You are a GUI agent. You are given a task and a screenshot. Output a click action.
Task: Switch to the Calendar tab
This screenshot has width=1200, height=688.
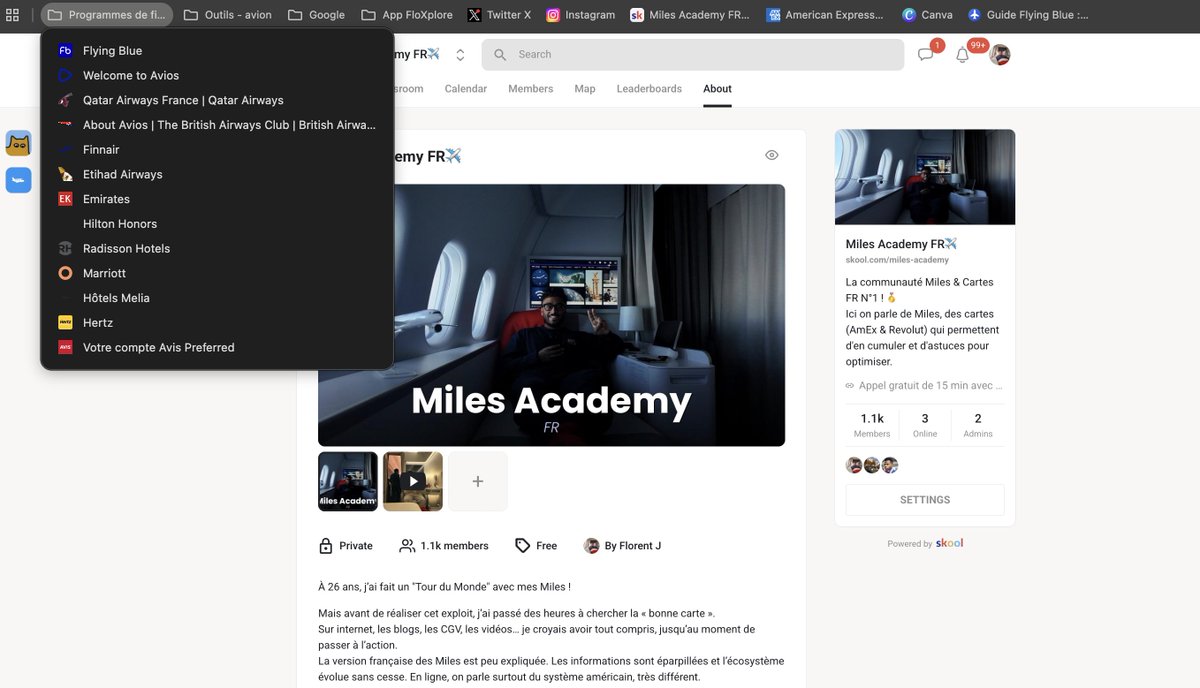[466, 89]
